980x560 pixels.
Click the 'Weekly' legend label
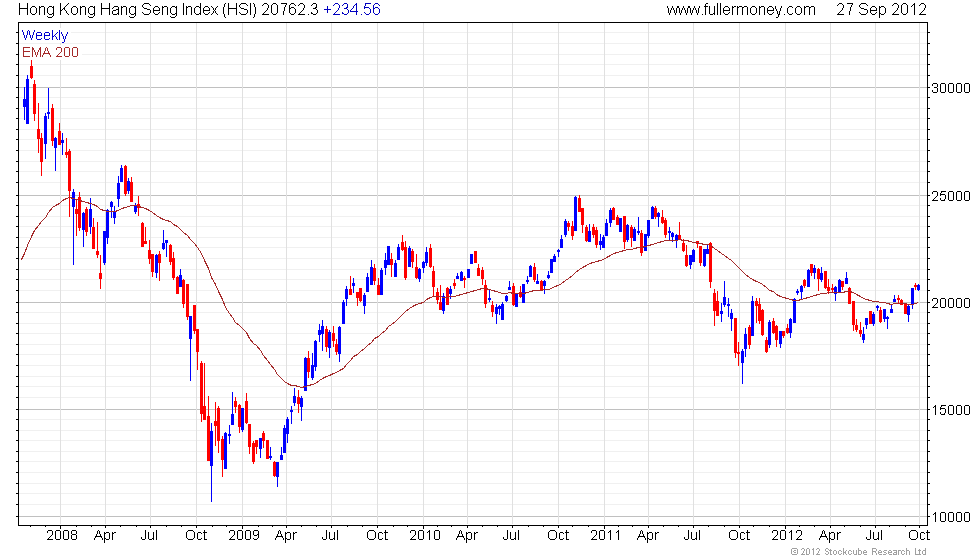click(x=44, y=36)
